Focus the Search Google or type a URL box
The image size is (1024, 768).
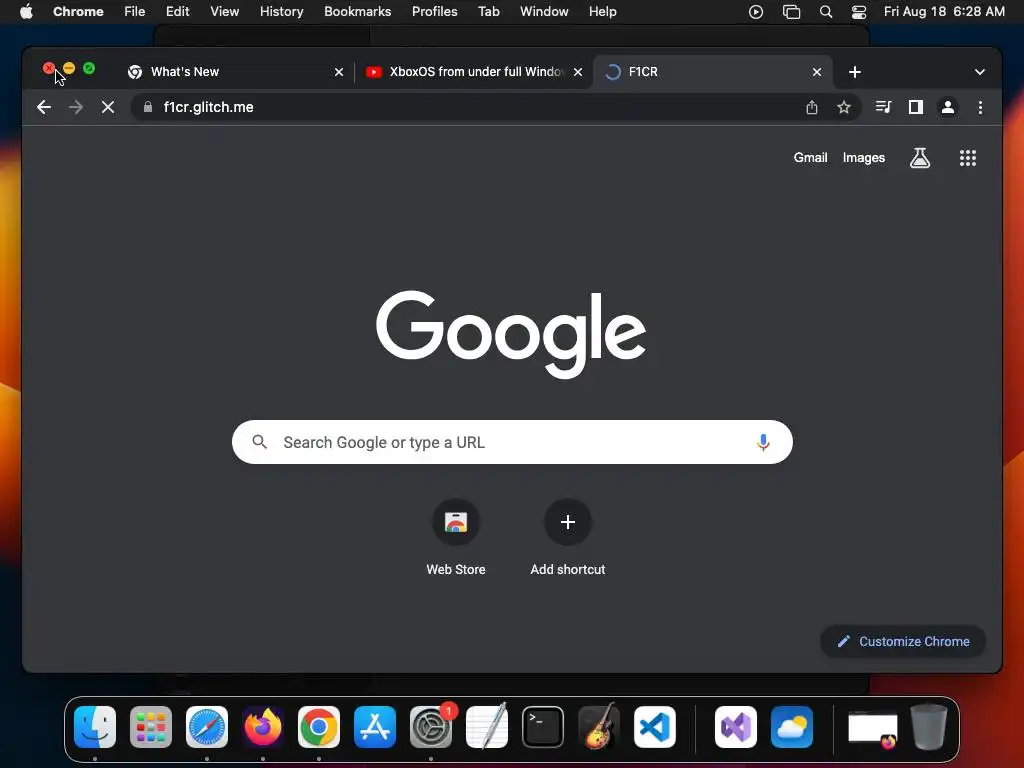click(x=512, y=442)
